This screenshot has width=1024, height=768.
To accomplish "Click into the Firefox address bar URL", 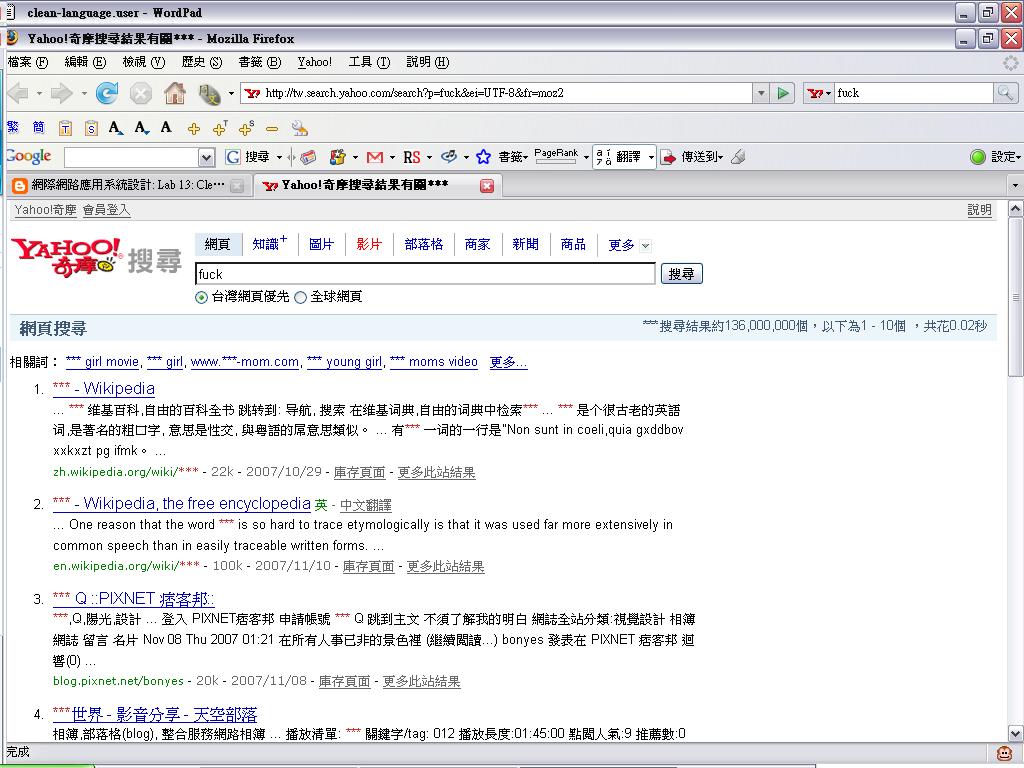I will pos(496,93).
